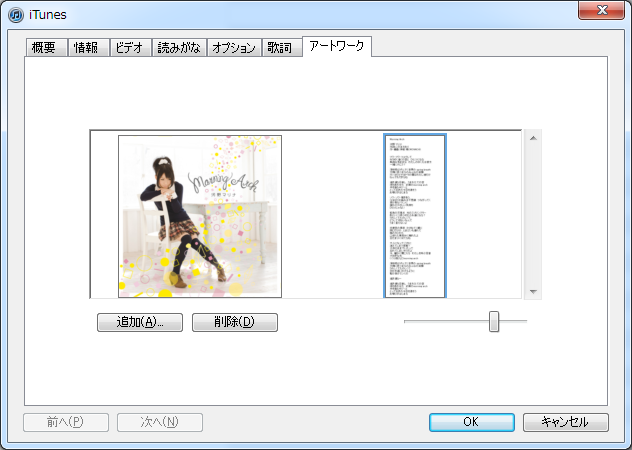Select the アートワーク tab
This screenshot has height=450, width=632.
pos(337,46)
